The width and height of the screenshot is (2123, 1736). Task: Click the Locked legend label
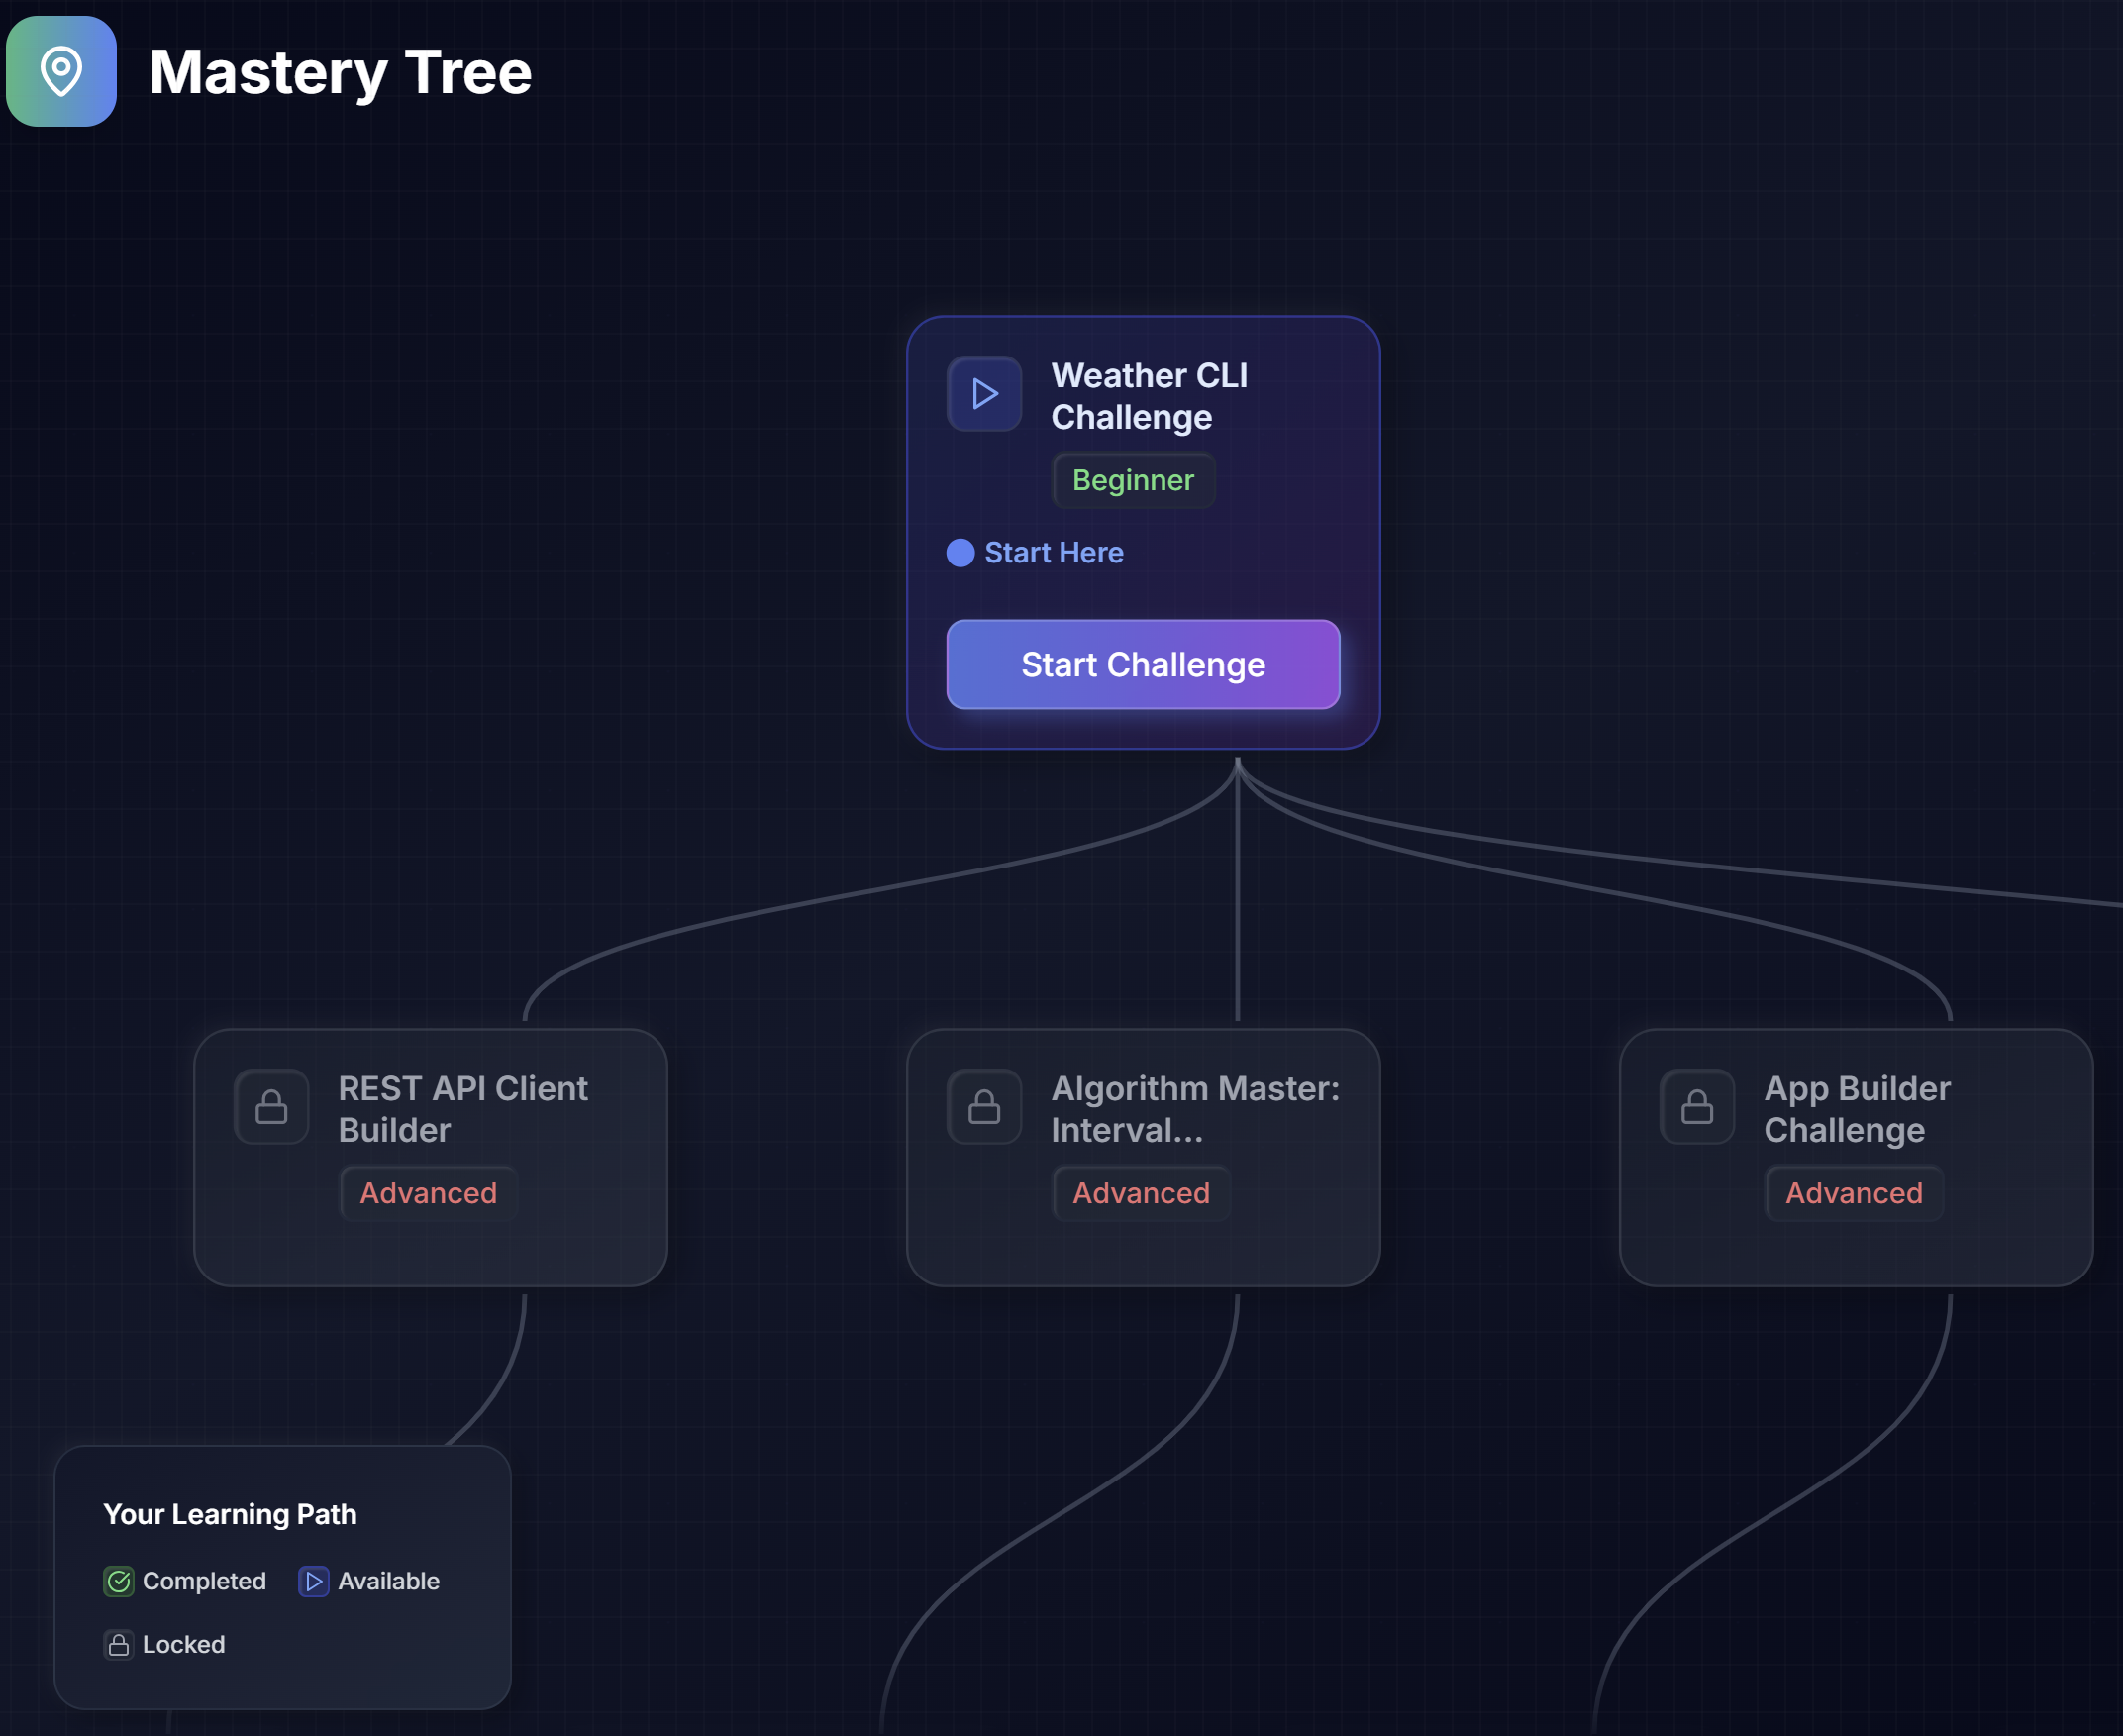pyautogui.click(x=184, y=1645)
